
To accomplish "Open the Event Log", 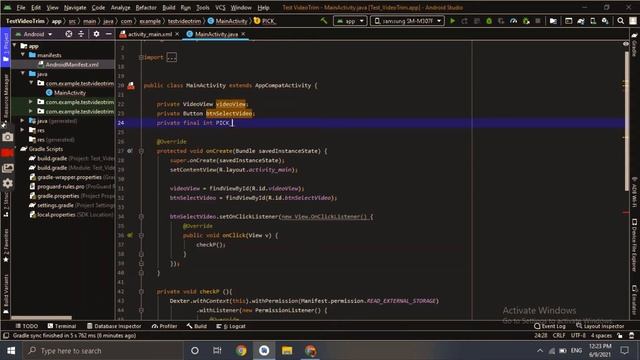I will (550, 326).
